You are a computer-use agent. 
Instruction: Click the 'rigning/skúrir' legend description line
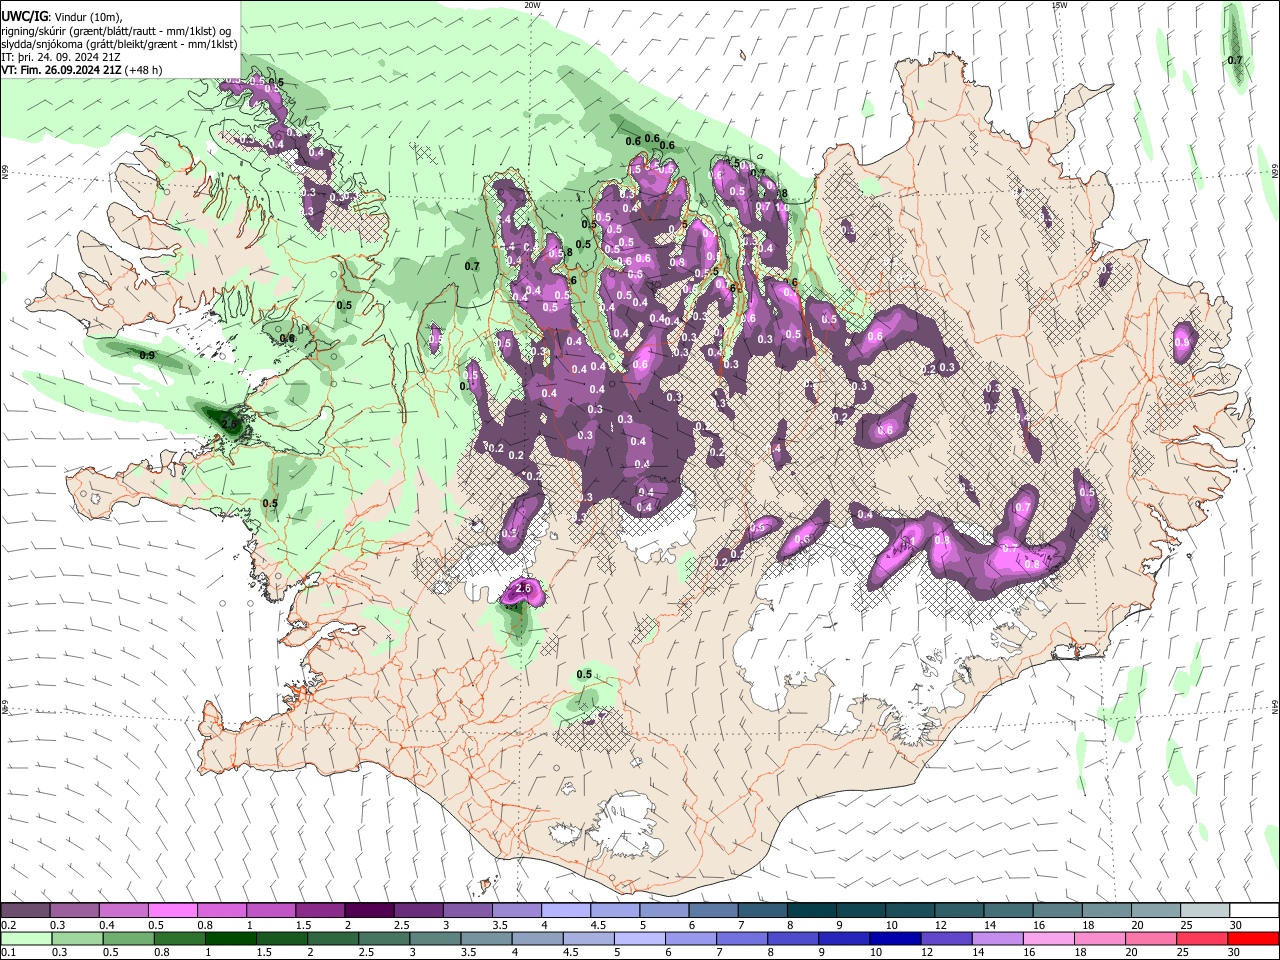[117, 31]
